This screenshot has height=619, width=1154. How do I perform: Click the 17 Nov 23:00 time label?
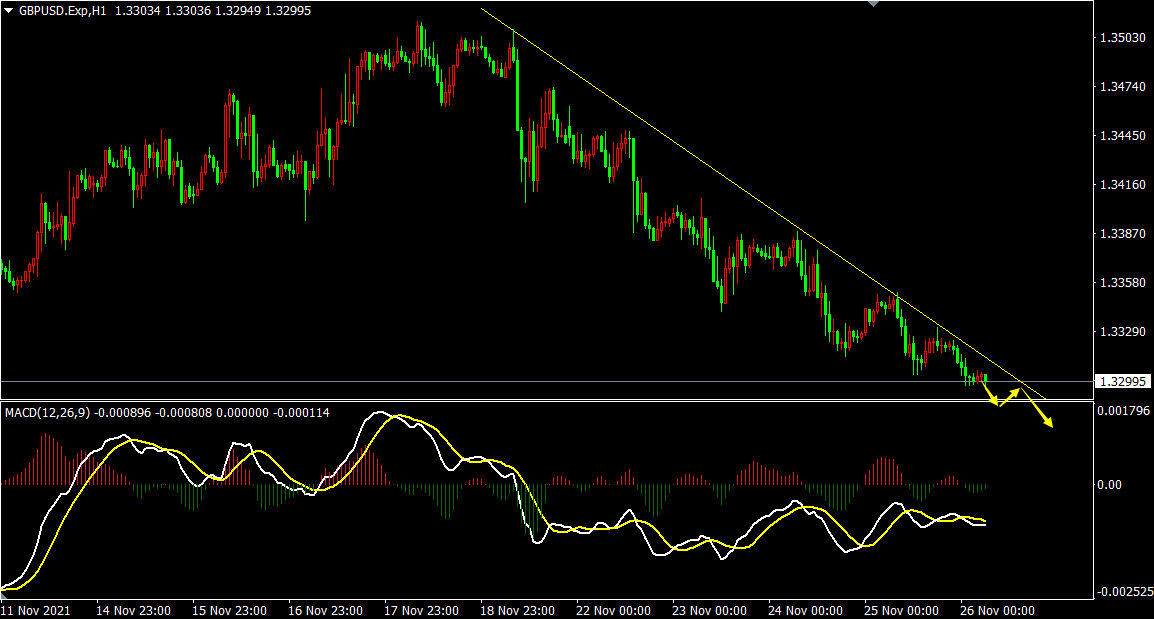(423, 610)
